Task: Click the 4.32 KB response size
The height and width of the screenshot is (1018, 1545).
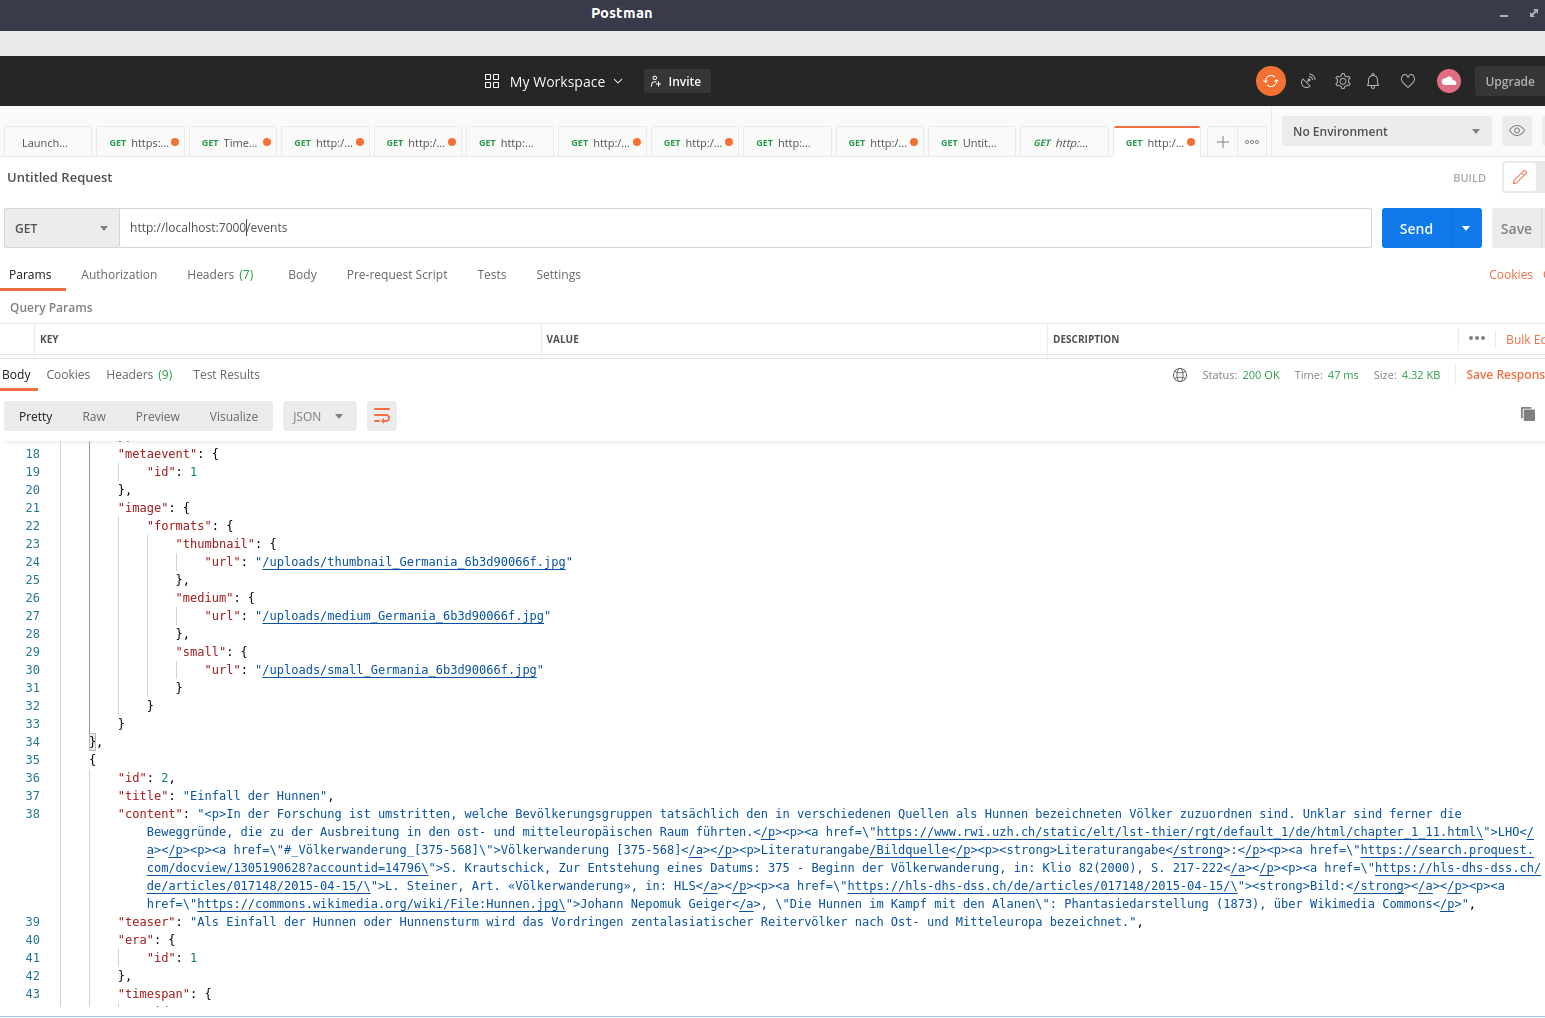Action: coord(1421,375)
